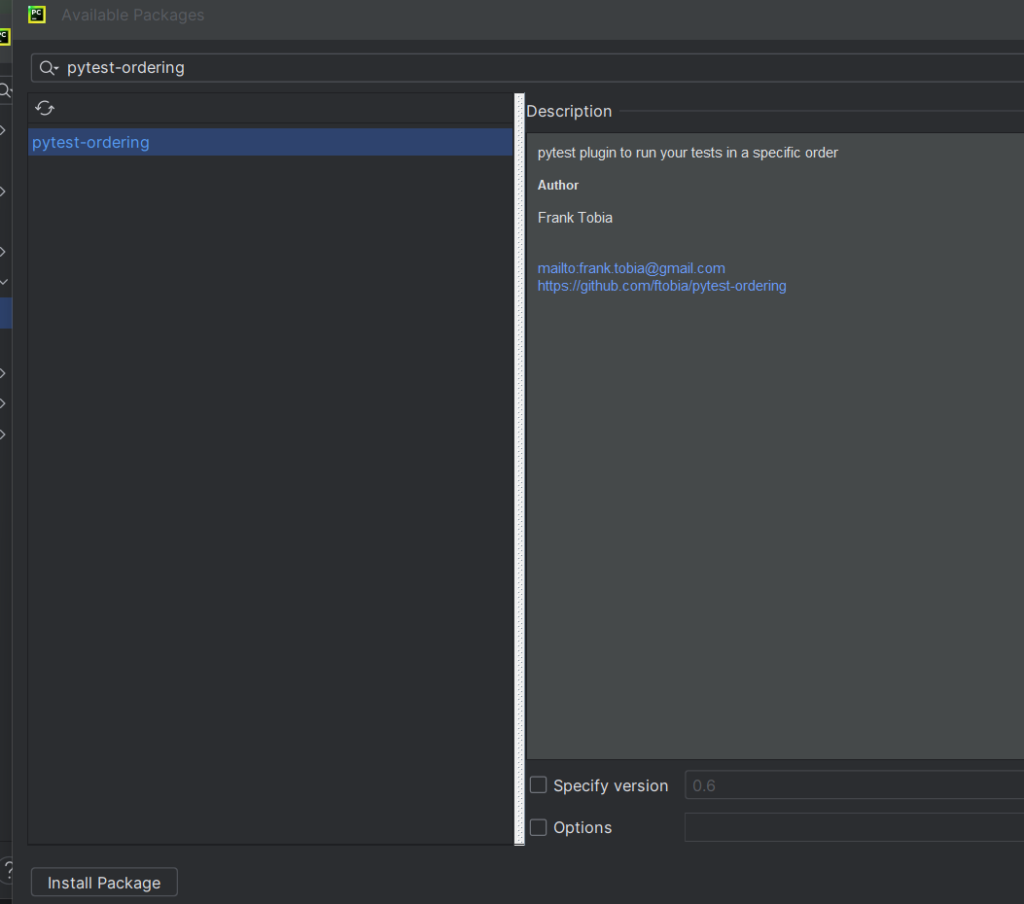Click the Options text input field
This screenshot has height=904, width=1024.
coord(854,827)
